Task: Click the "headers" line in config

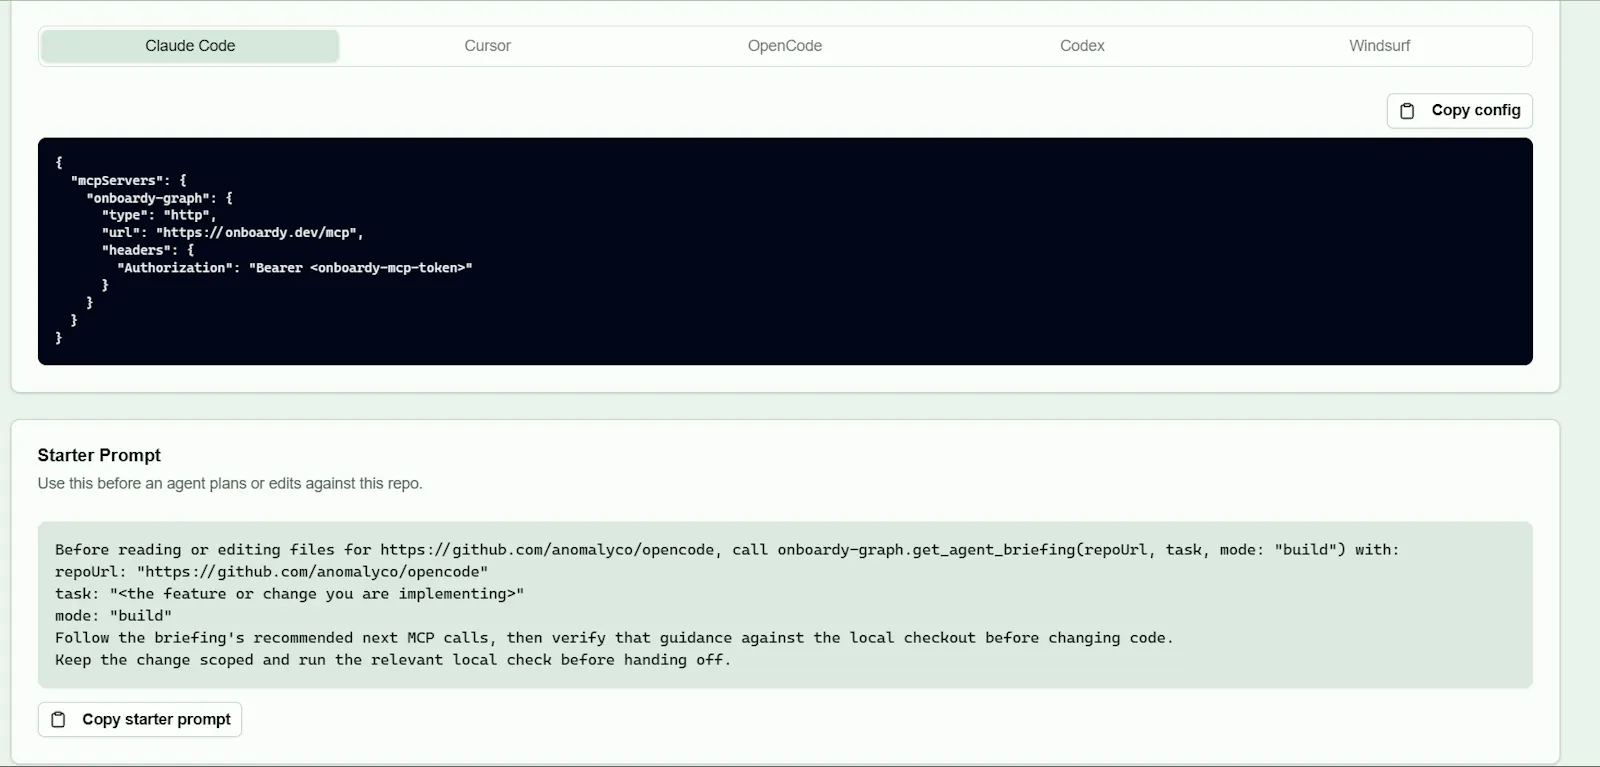Action: [148, 250]
